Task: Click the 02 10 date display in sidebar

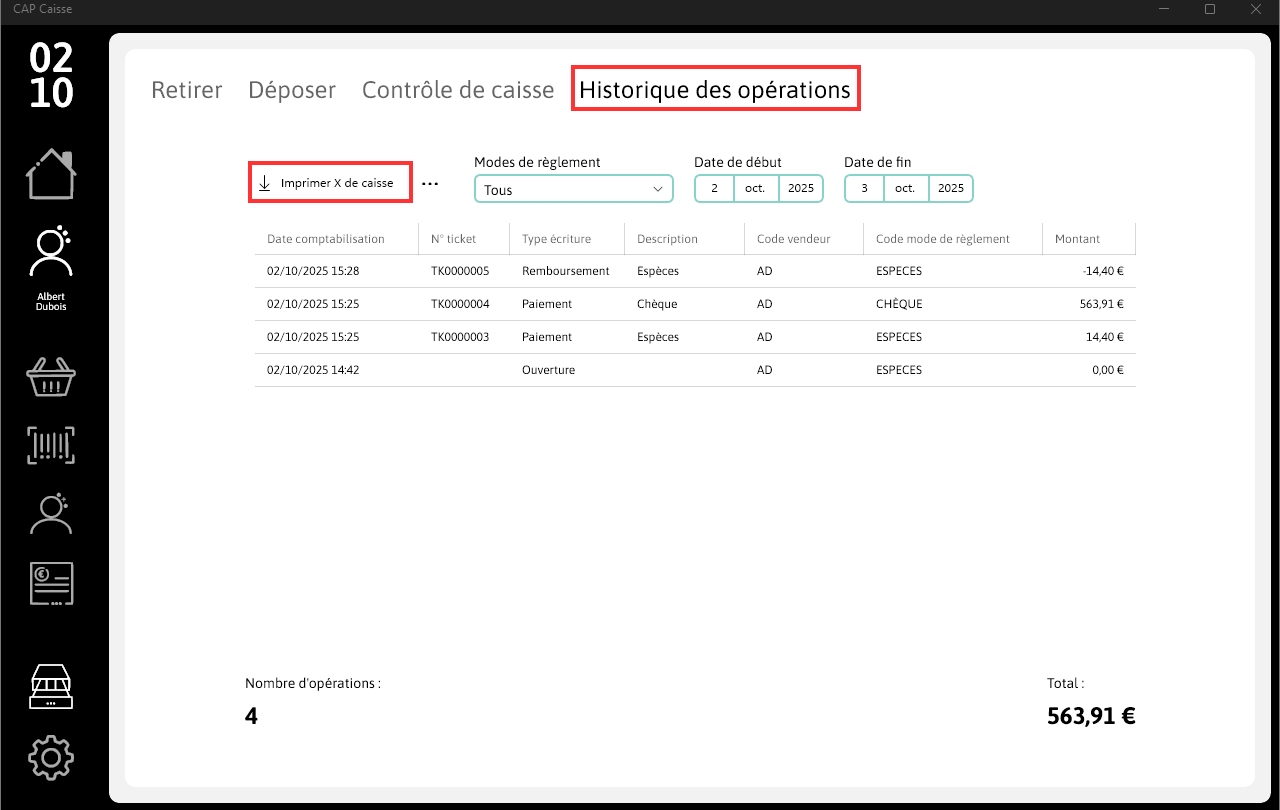Action: (51, 75)
